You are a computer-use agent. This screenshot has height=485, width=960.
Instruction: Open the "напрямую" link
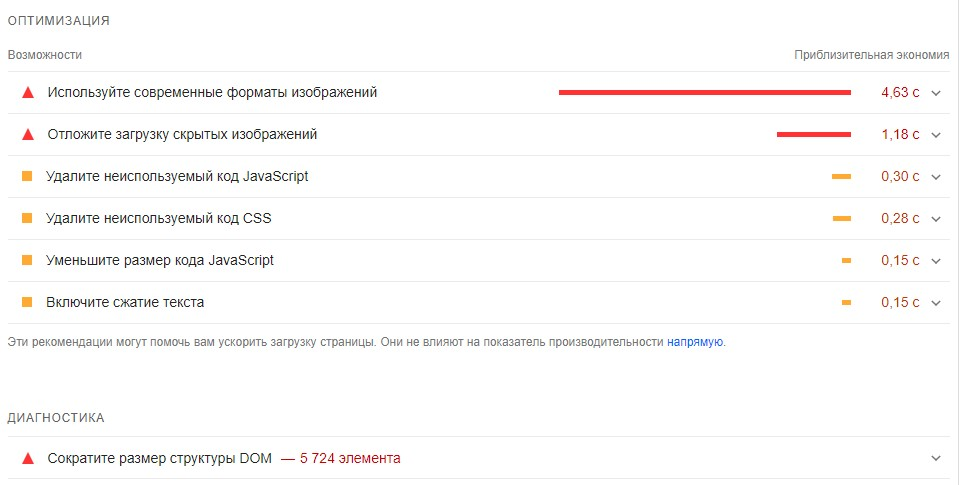tap(695, 342)
